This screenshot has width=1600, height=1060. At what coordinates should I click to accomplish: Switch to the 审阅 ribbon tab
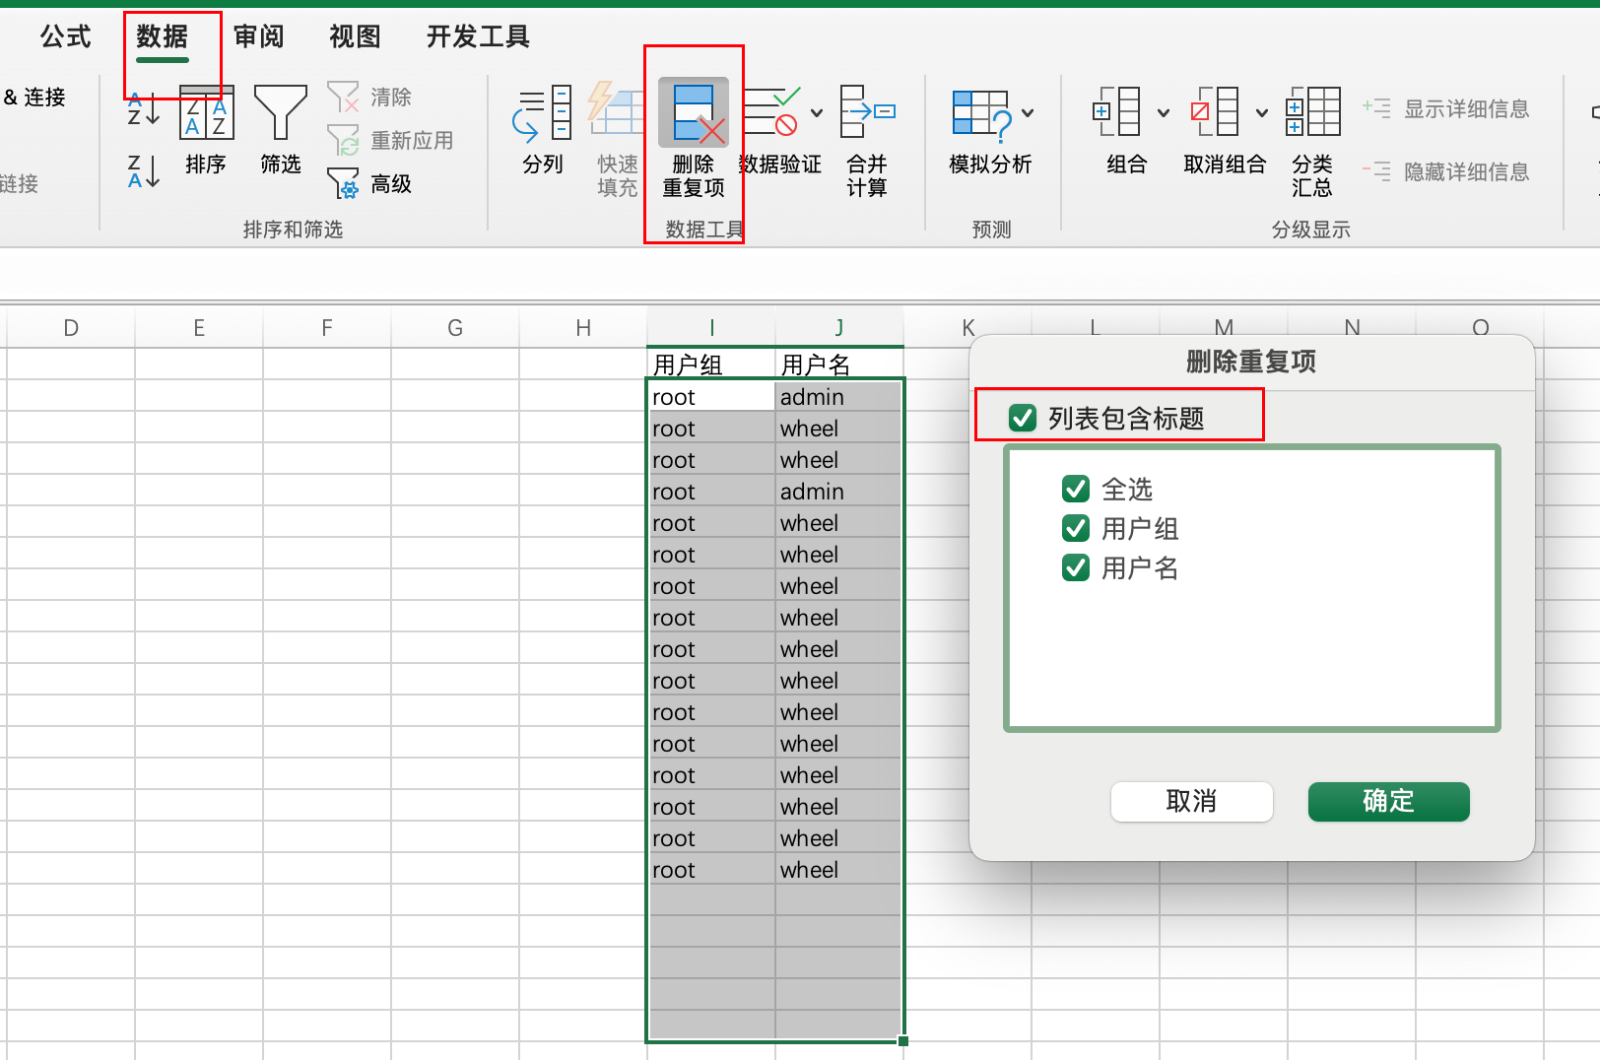259,37
